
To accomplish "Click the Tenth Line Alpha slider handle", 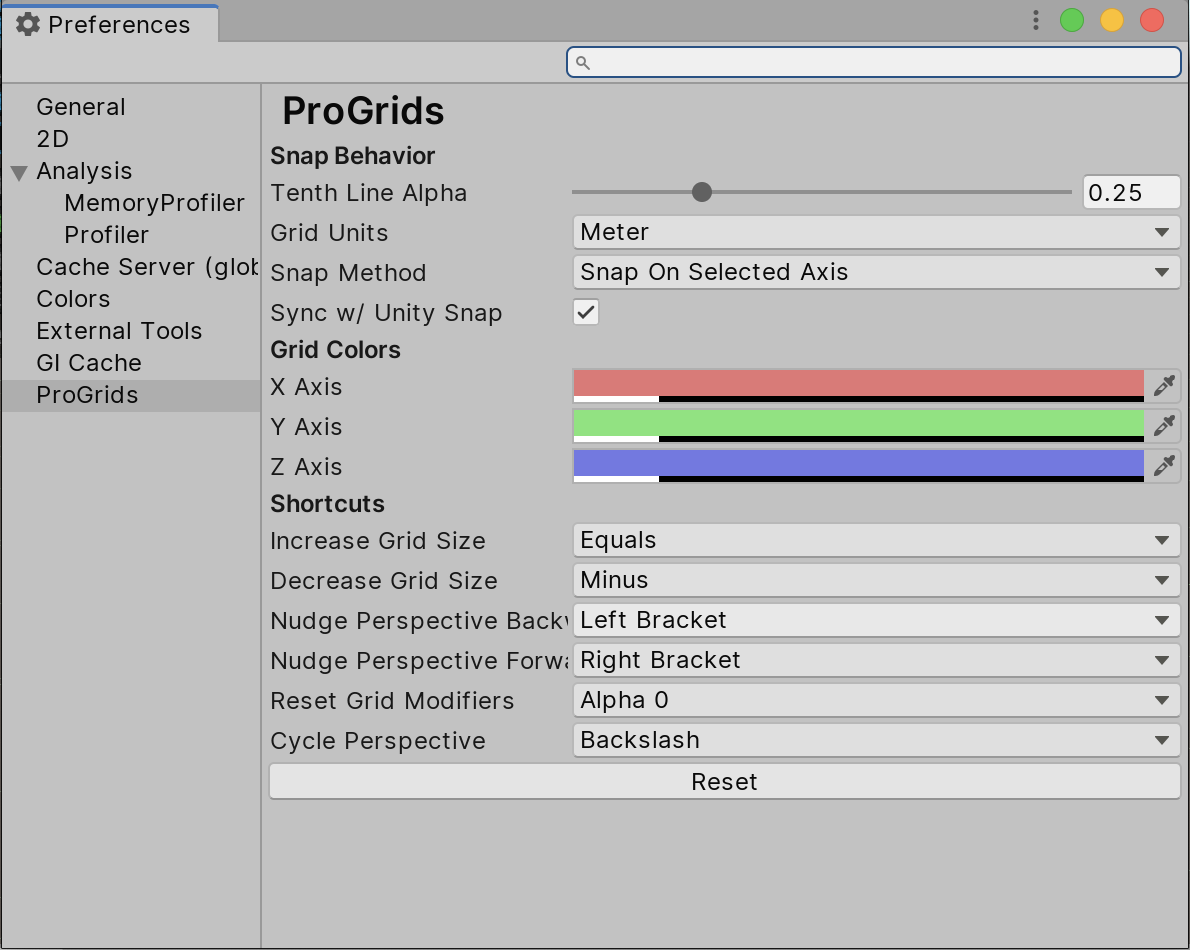I will tap(702, 192).
